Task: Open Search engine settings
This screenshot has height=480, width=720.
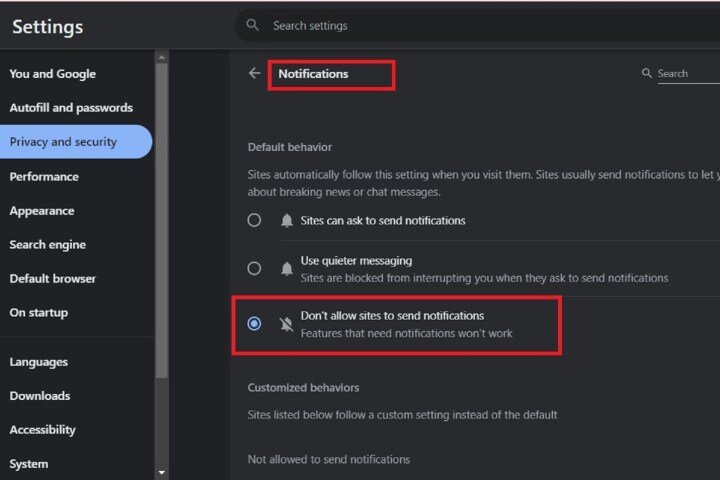Action: point(48,245)
